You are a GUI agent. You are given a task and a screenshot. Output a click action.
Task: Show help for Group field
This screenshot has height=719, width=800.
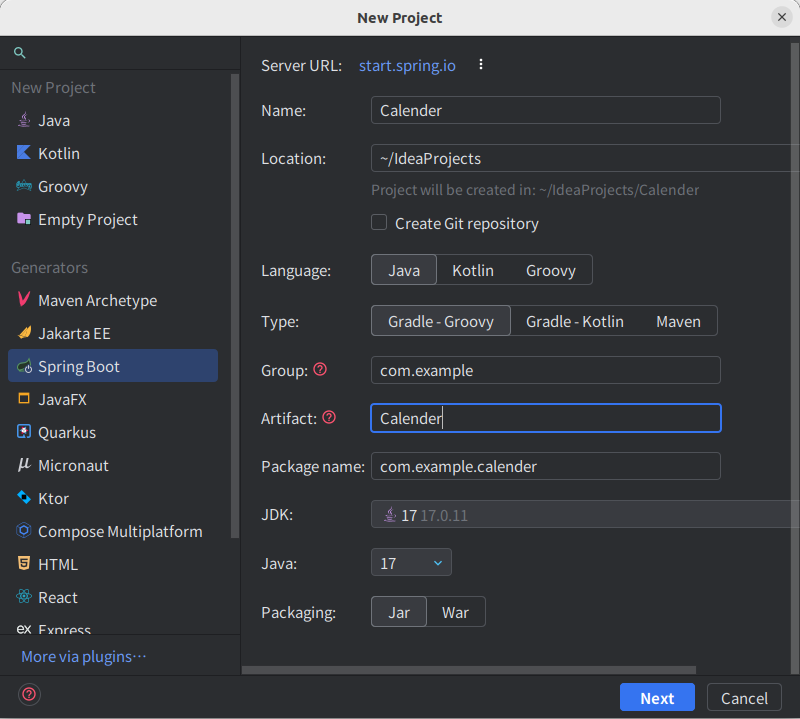click(x=320, y=369)
